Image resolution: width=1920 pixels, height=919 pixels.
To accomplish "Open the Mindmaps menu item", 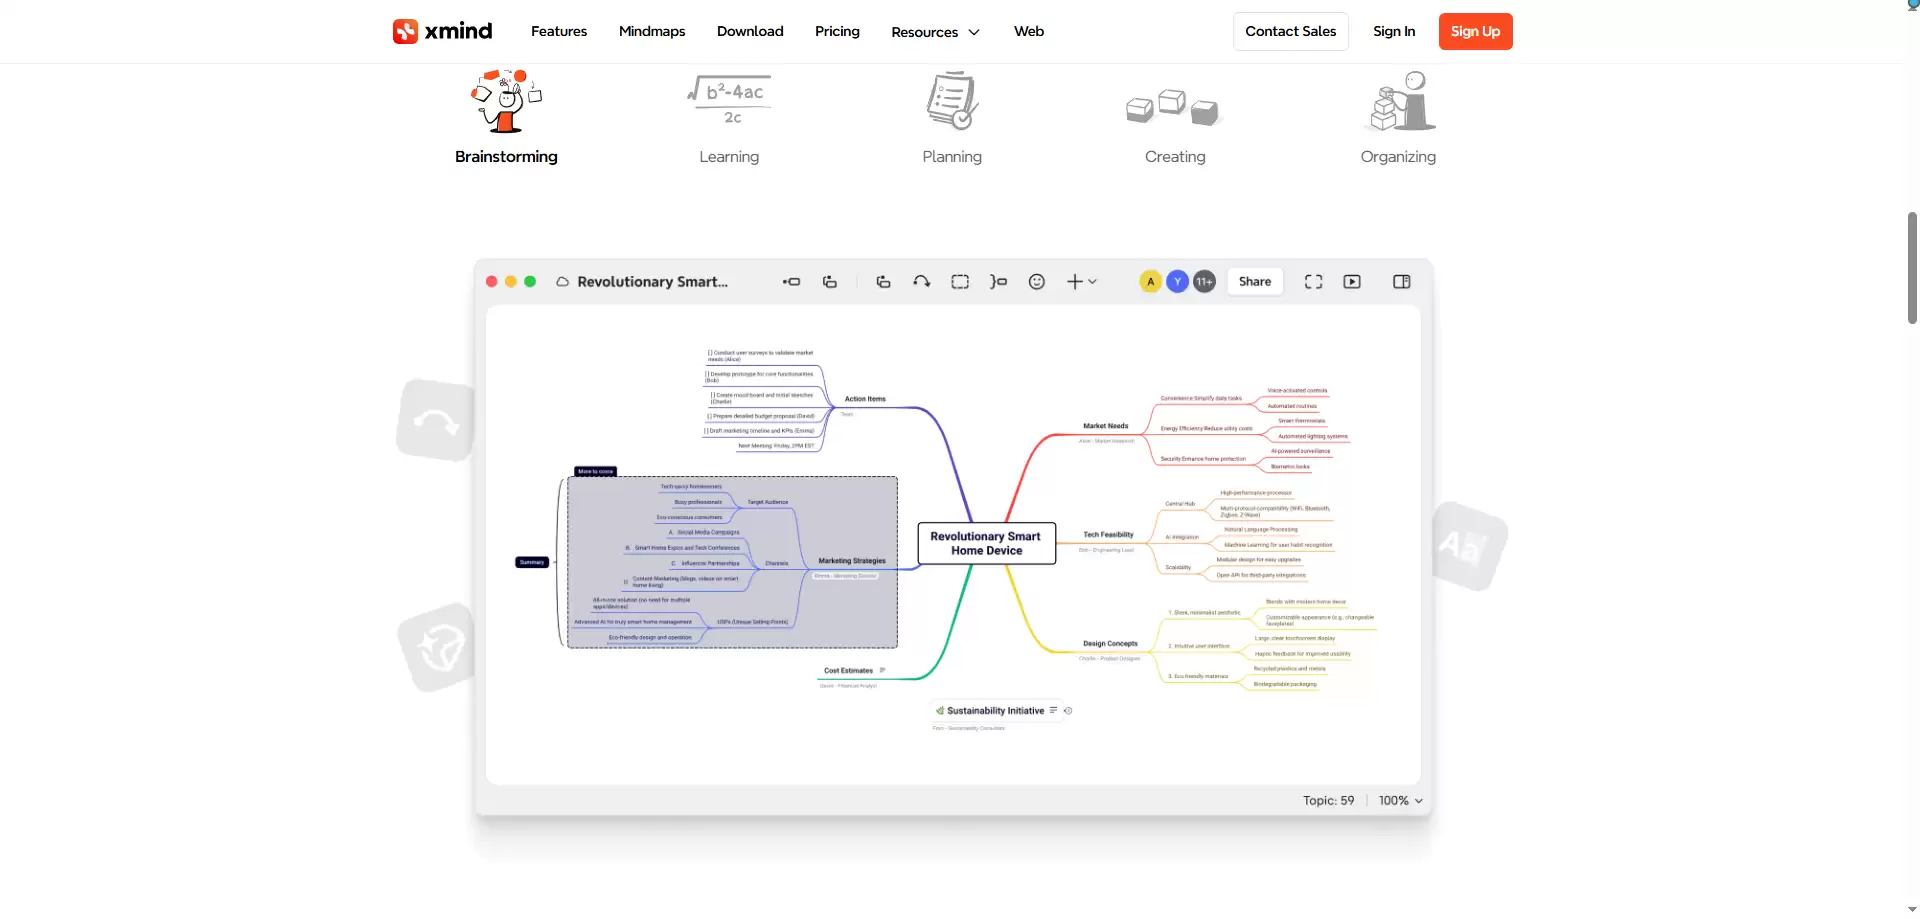I will point(652,31).
